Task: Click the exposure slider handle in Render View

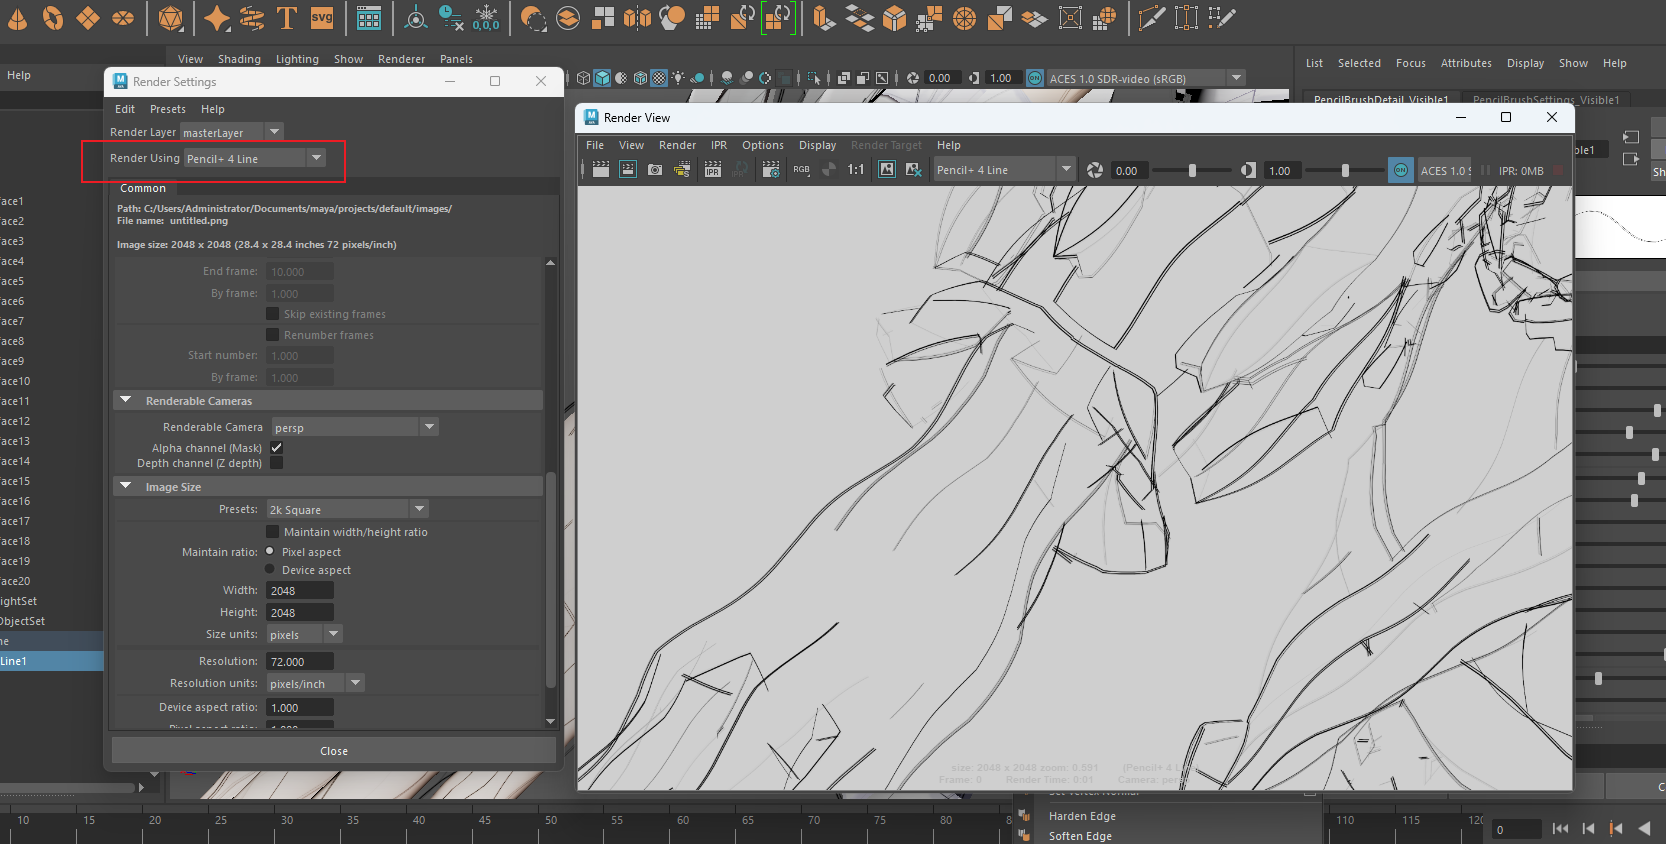Action: tap(1192, 171)
